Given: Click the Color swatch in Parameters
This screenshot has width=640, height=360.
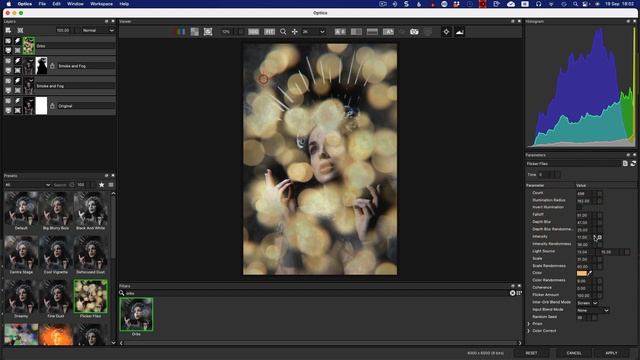Looking at the screenshot, I should coord(582,273).
